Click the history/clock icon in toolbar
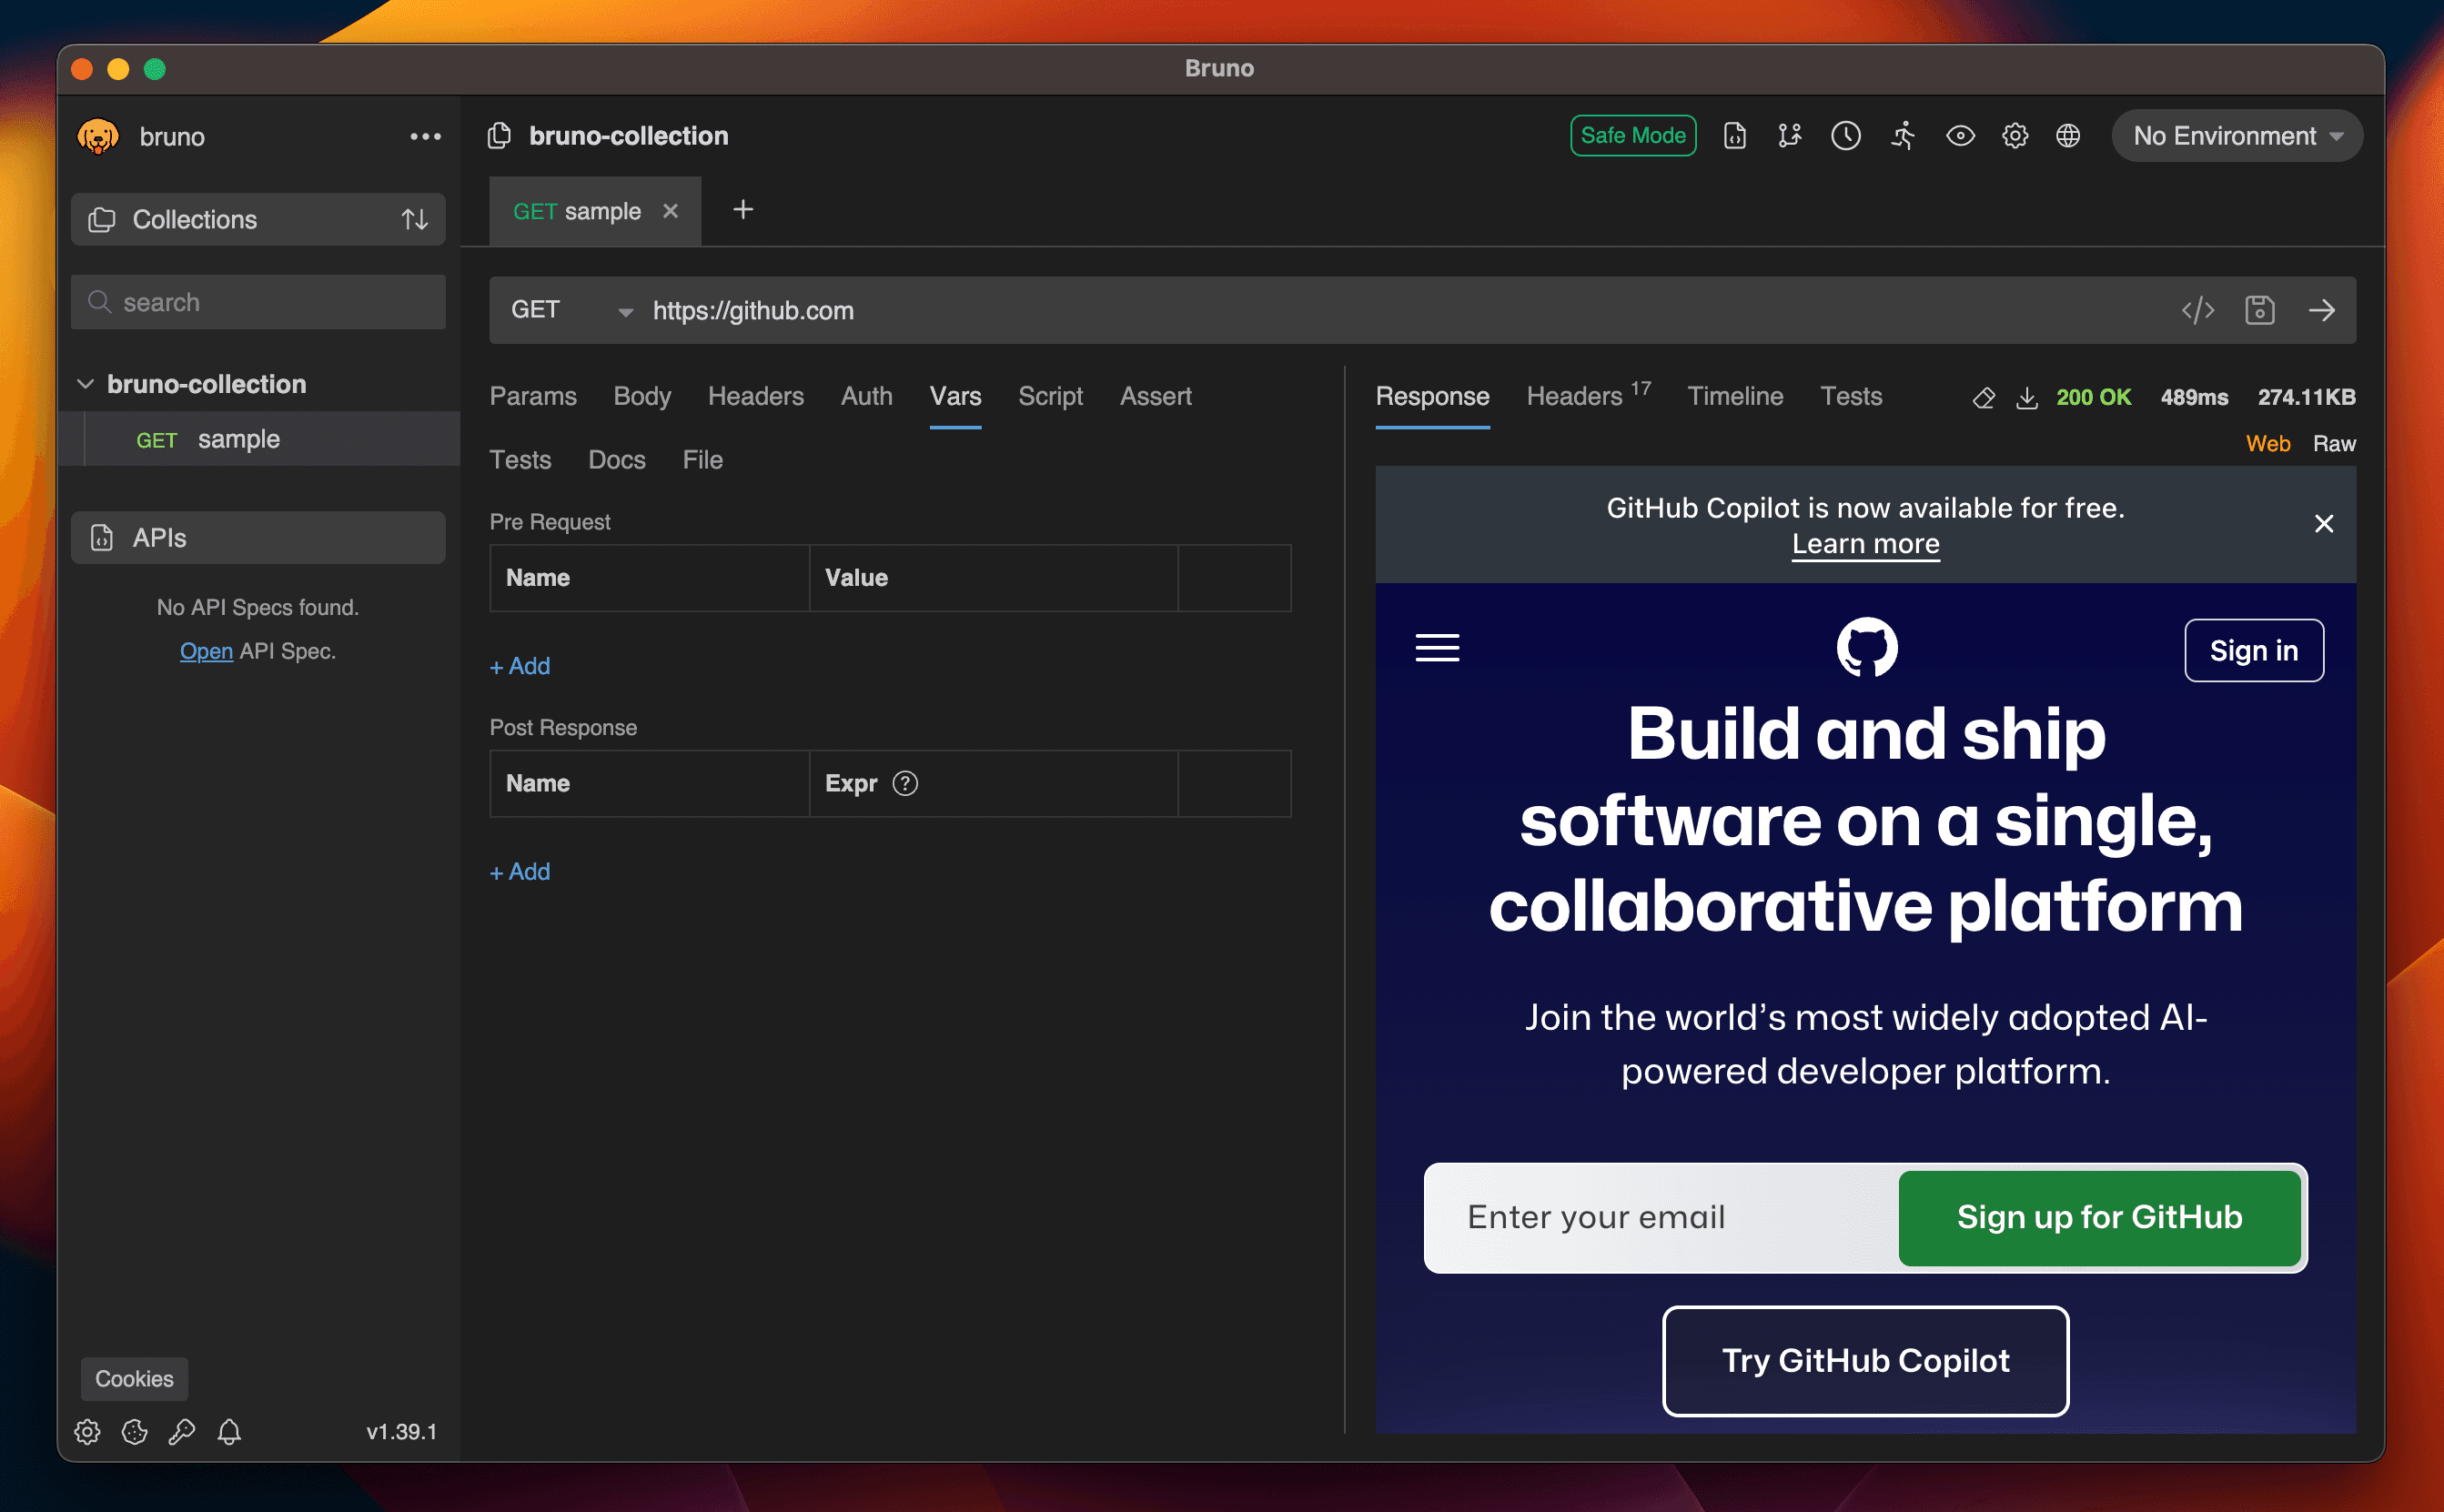 (1845, 136)
